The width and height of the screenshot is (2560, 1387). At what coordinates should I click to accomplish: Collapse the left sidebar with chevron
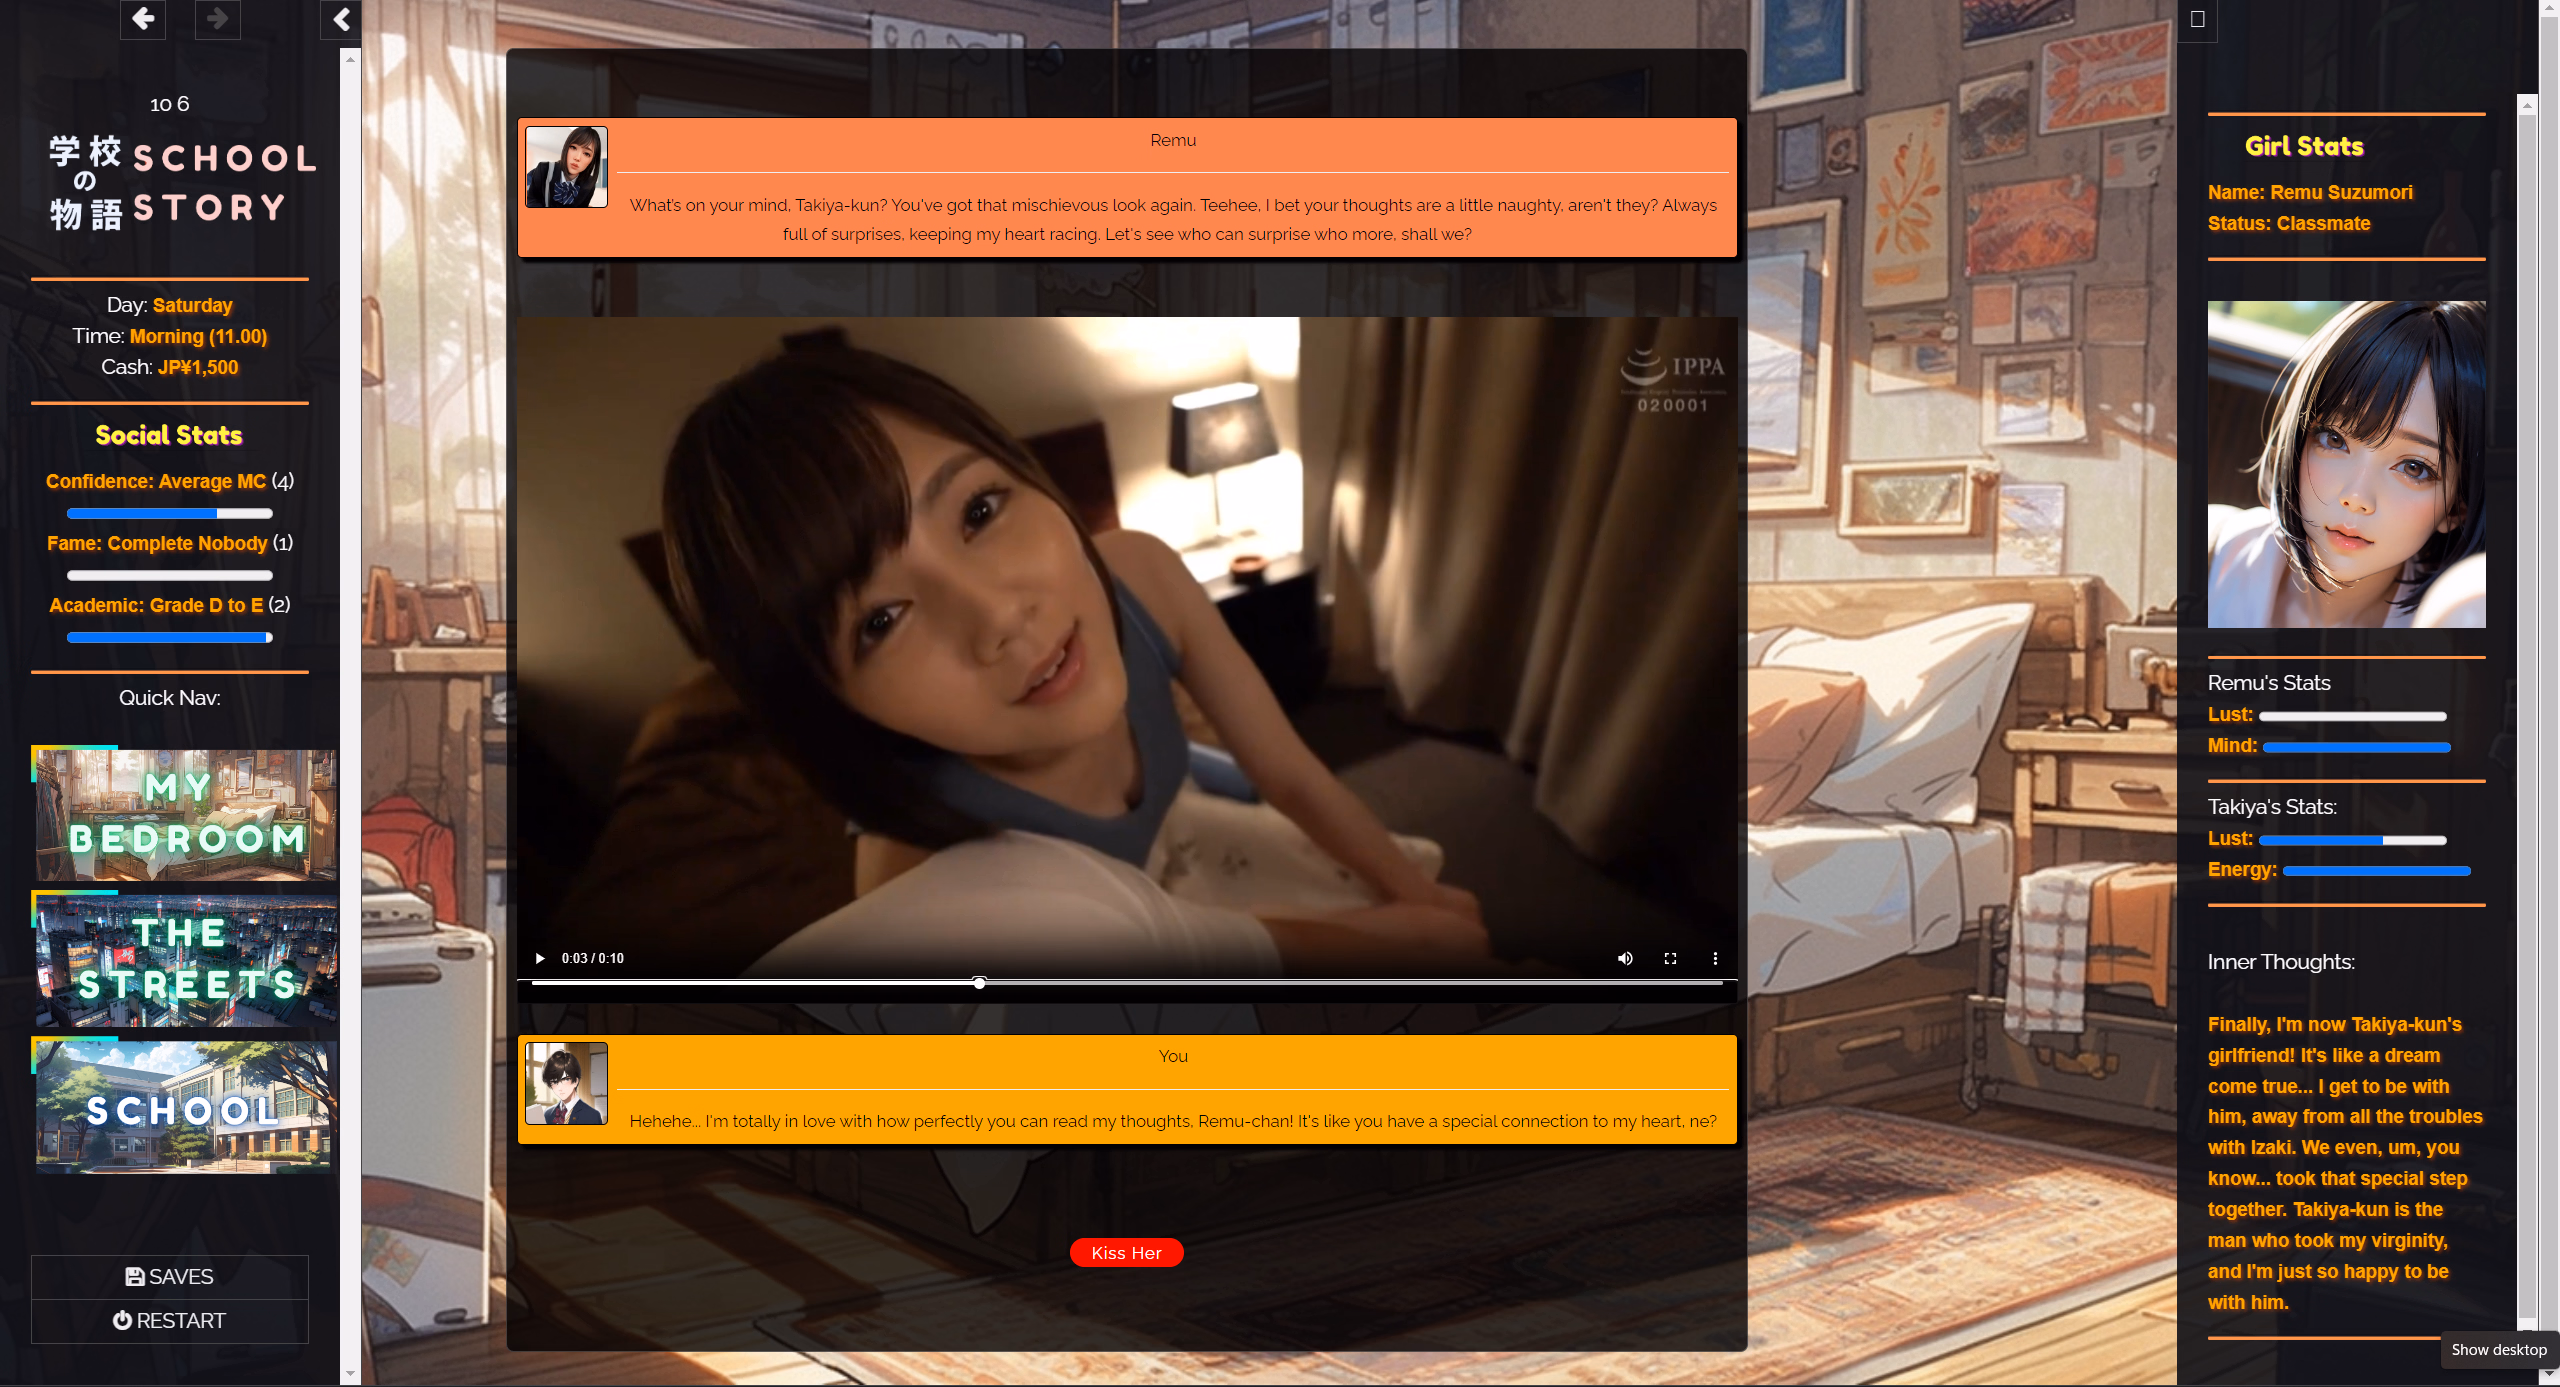[x=341, y=18]
